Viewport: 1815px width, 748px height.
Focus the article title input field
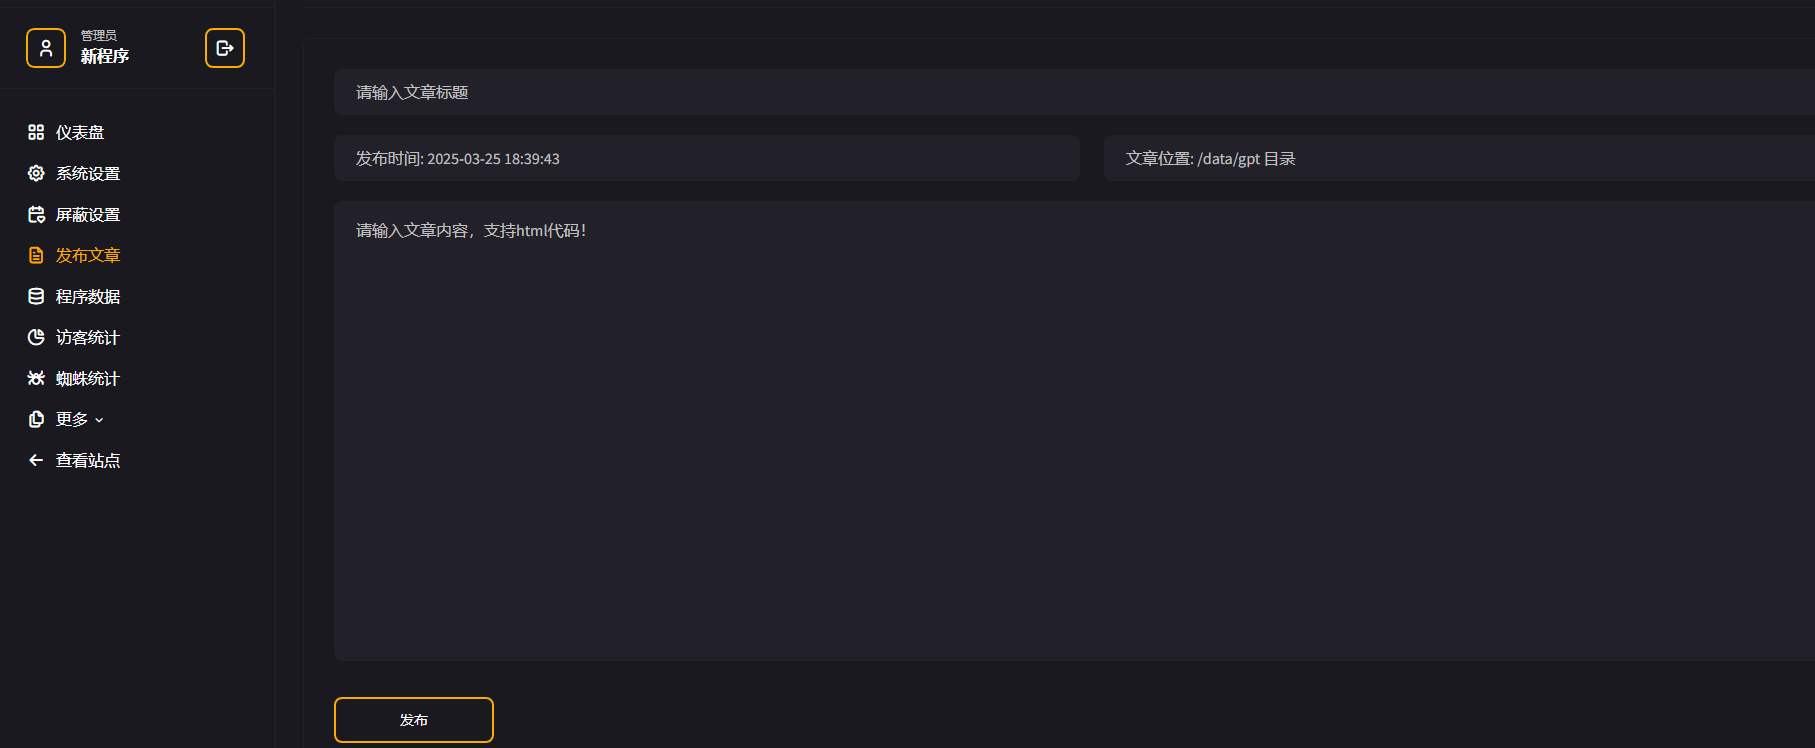tap(1074, 92)
